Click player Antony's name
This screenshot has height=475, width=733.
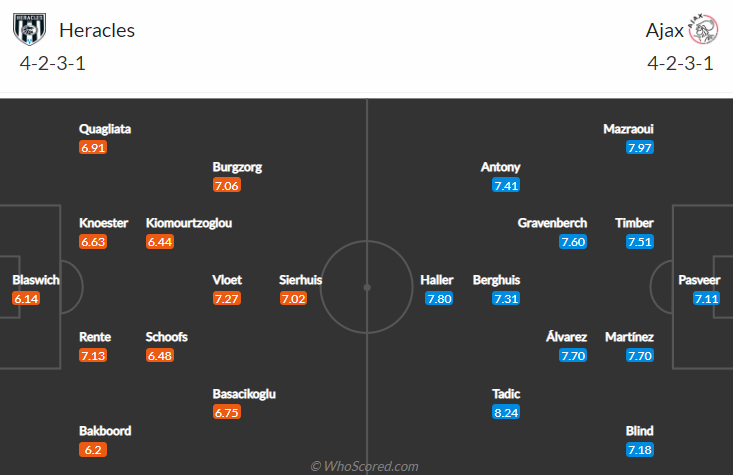pos(501,167)
